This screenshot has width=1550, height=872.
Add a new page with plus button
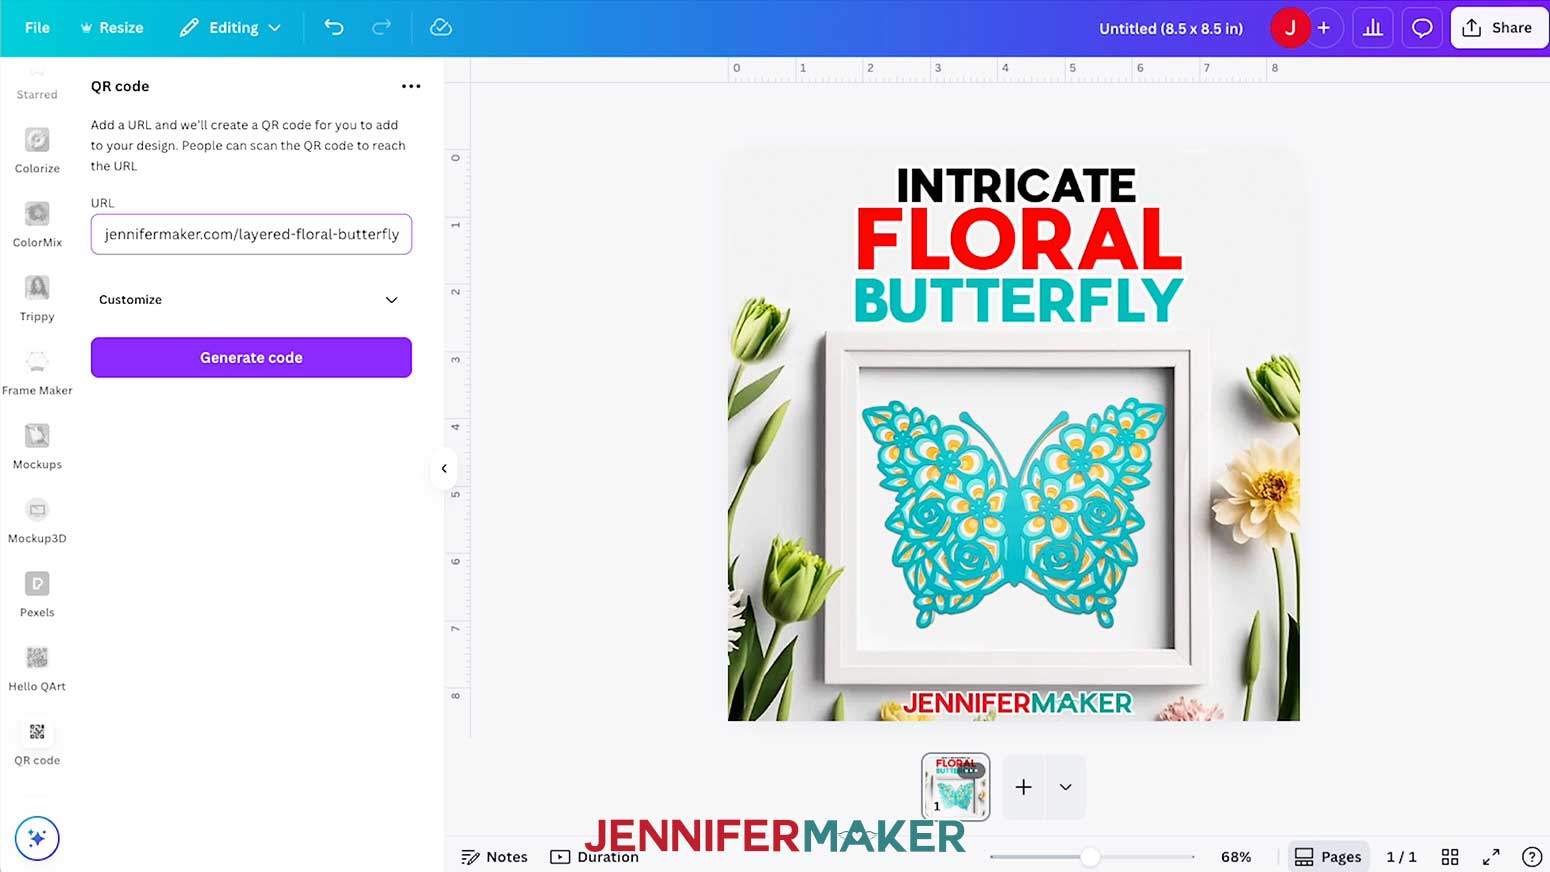pyautogui.click(x=1024, y=787)
